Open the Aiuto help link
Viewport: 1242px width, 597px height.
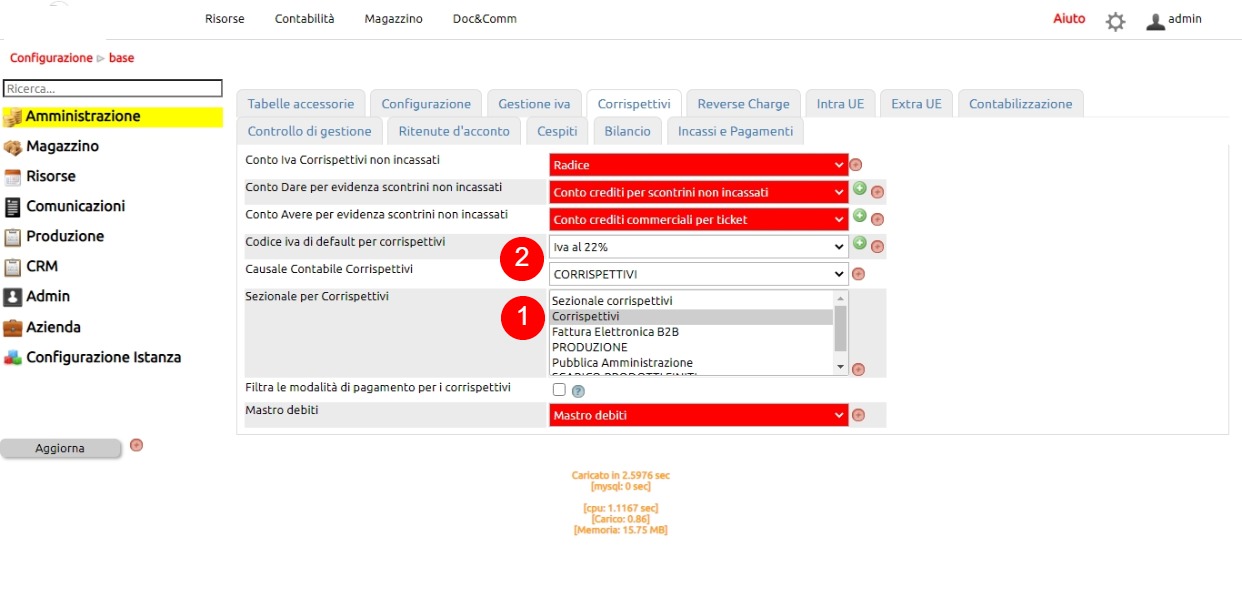1069,19
